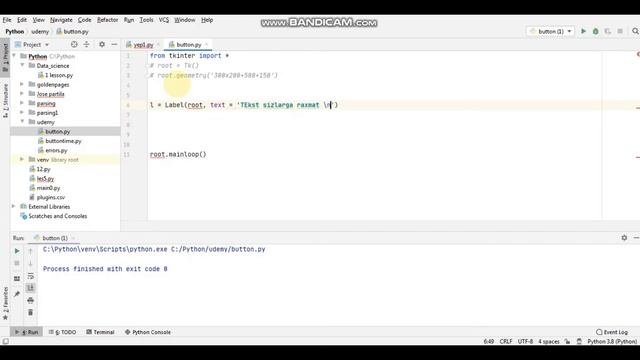Hide the Project panel with minus icon
The width and height of the screenshot is (640, 360).
[114, 44]
